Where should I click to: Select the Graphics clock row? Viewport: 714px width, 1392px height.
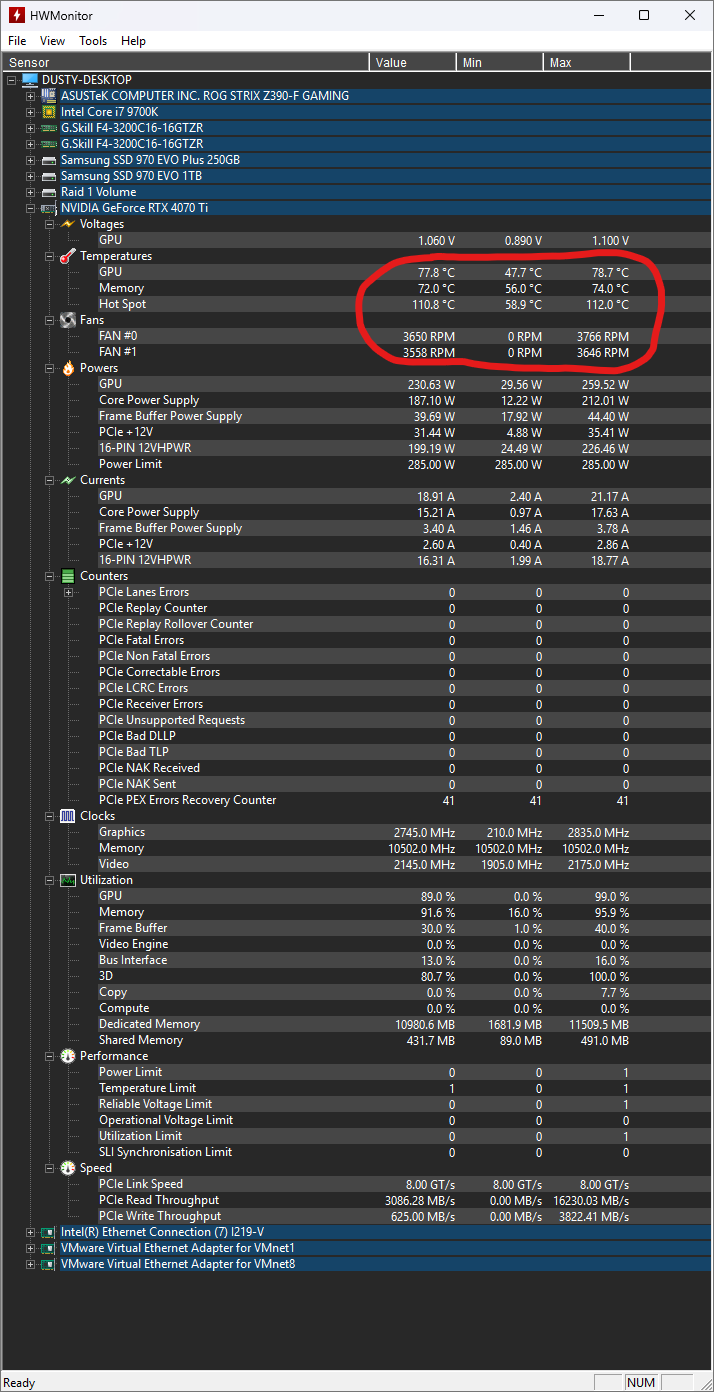click(404, 832)
